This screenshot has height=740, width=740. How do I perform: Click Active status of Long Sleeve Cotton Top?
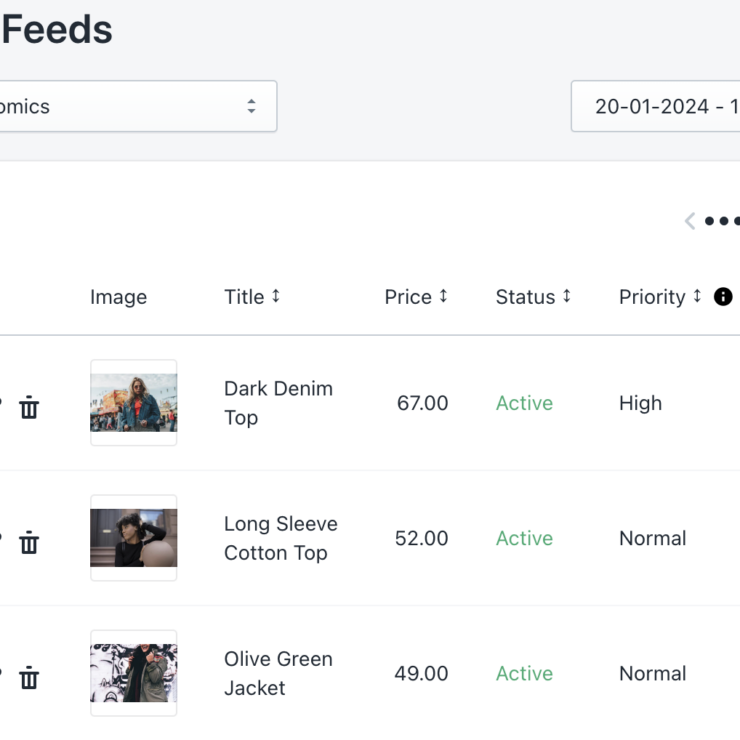[524, 538]
